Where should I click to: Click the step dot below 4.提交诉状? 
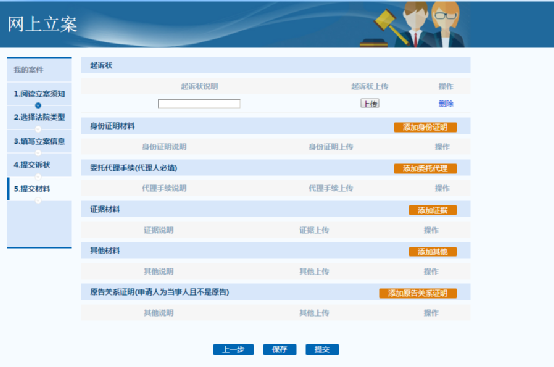click(38, 177)
